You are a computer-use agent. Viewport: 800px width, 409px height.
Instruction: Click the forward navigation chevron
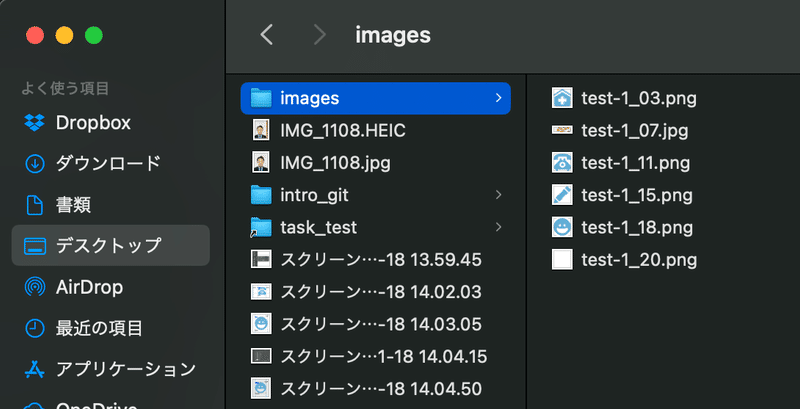tap(319, 35)
